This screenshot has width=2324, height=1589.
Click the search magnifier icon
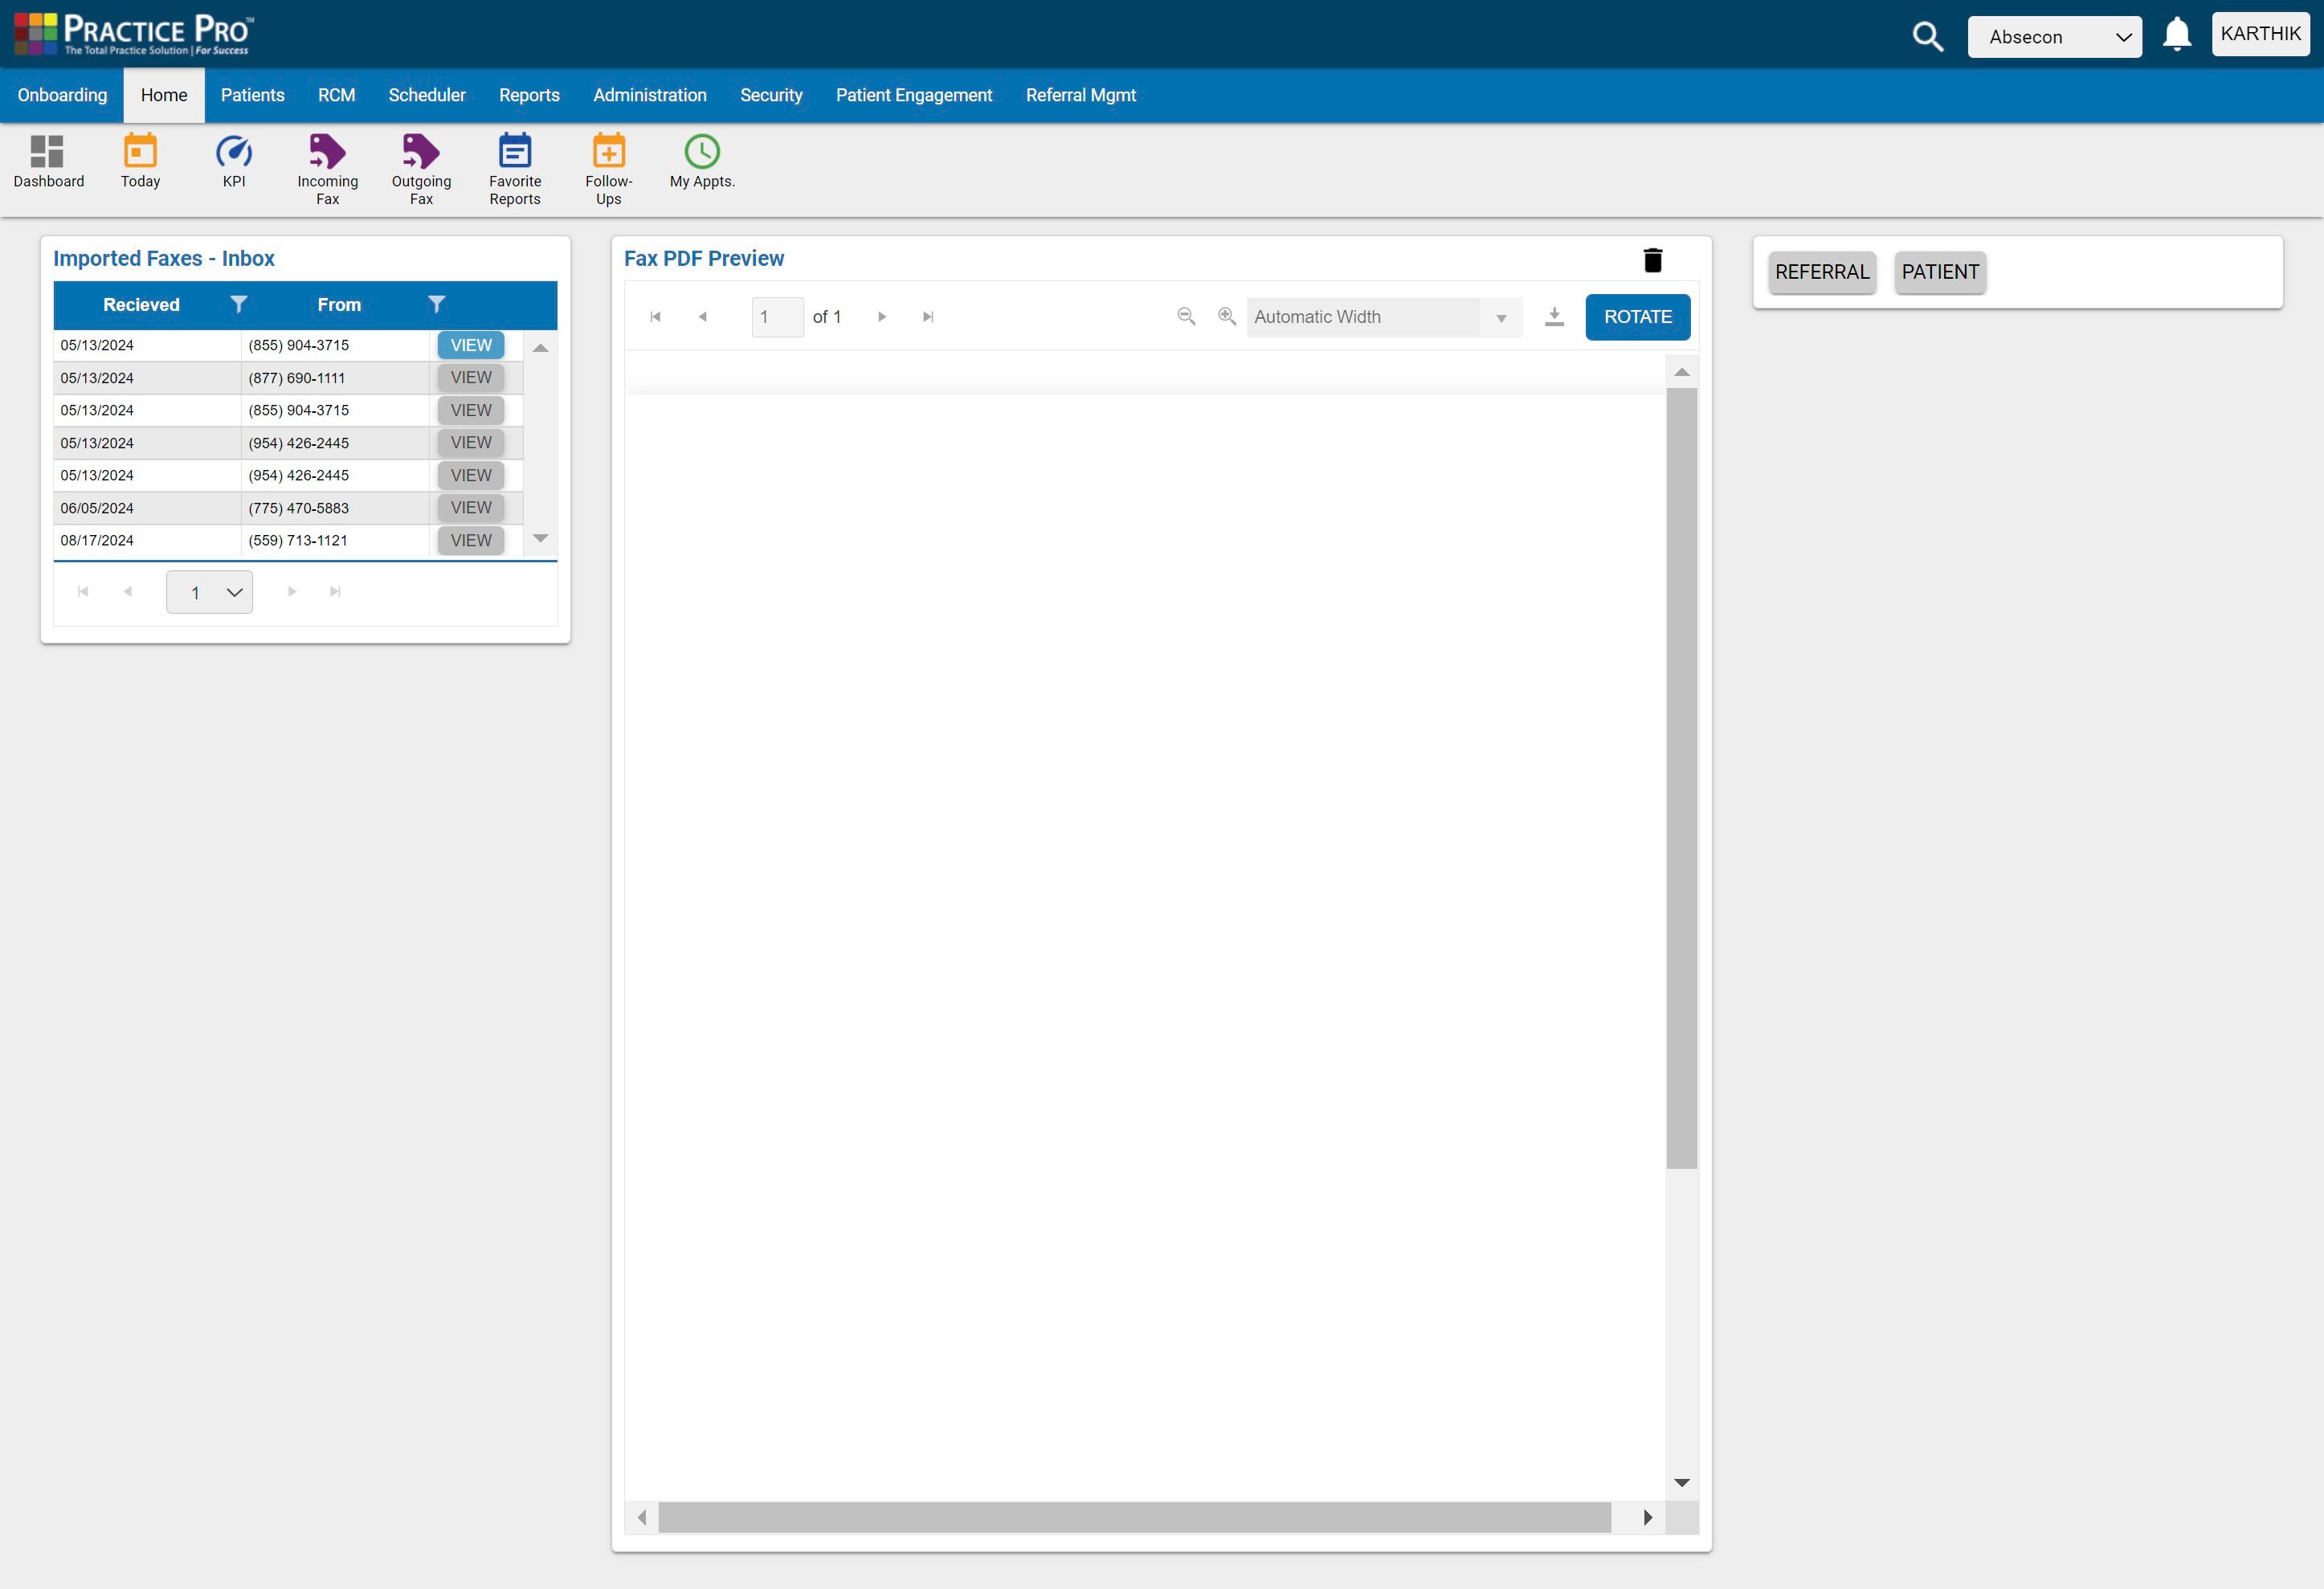pos(1928,35)
